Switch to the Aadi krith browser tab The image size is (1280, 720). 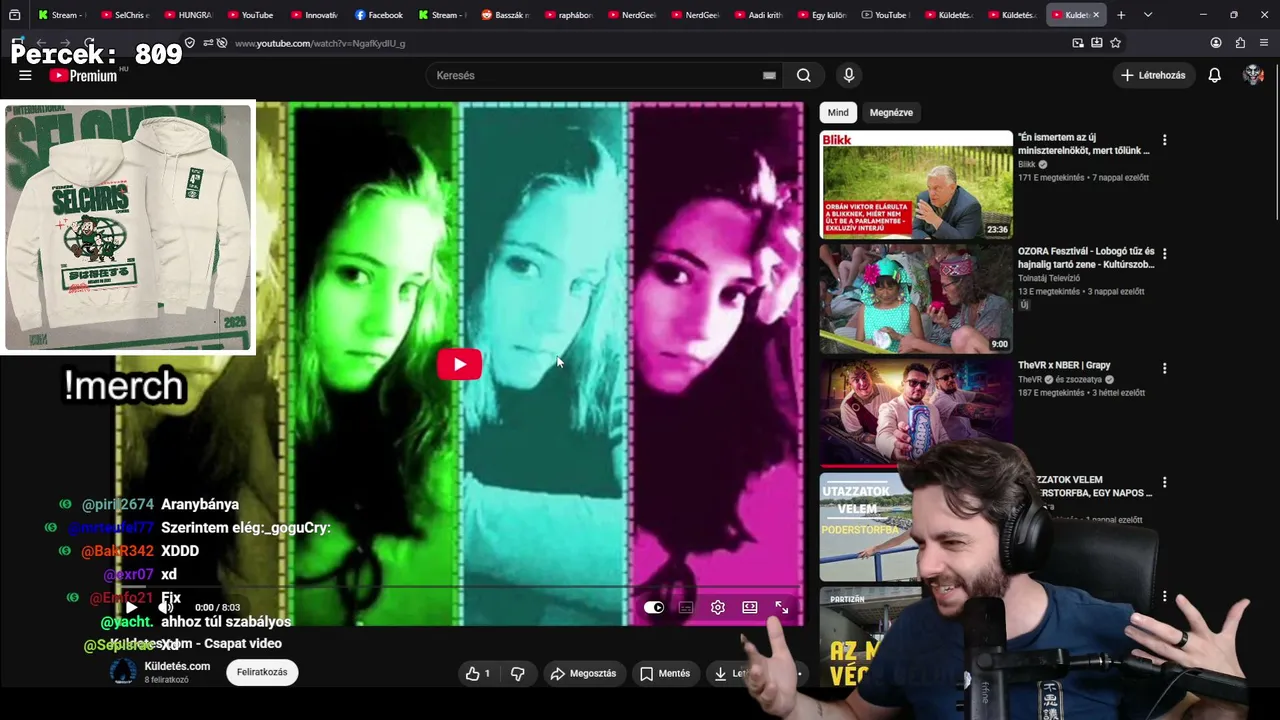point(759,15)
